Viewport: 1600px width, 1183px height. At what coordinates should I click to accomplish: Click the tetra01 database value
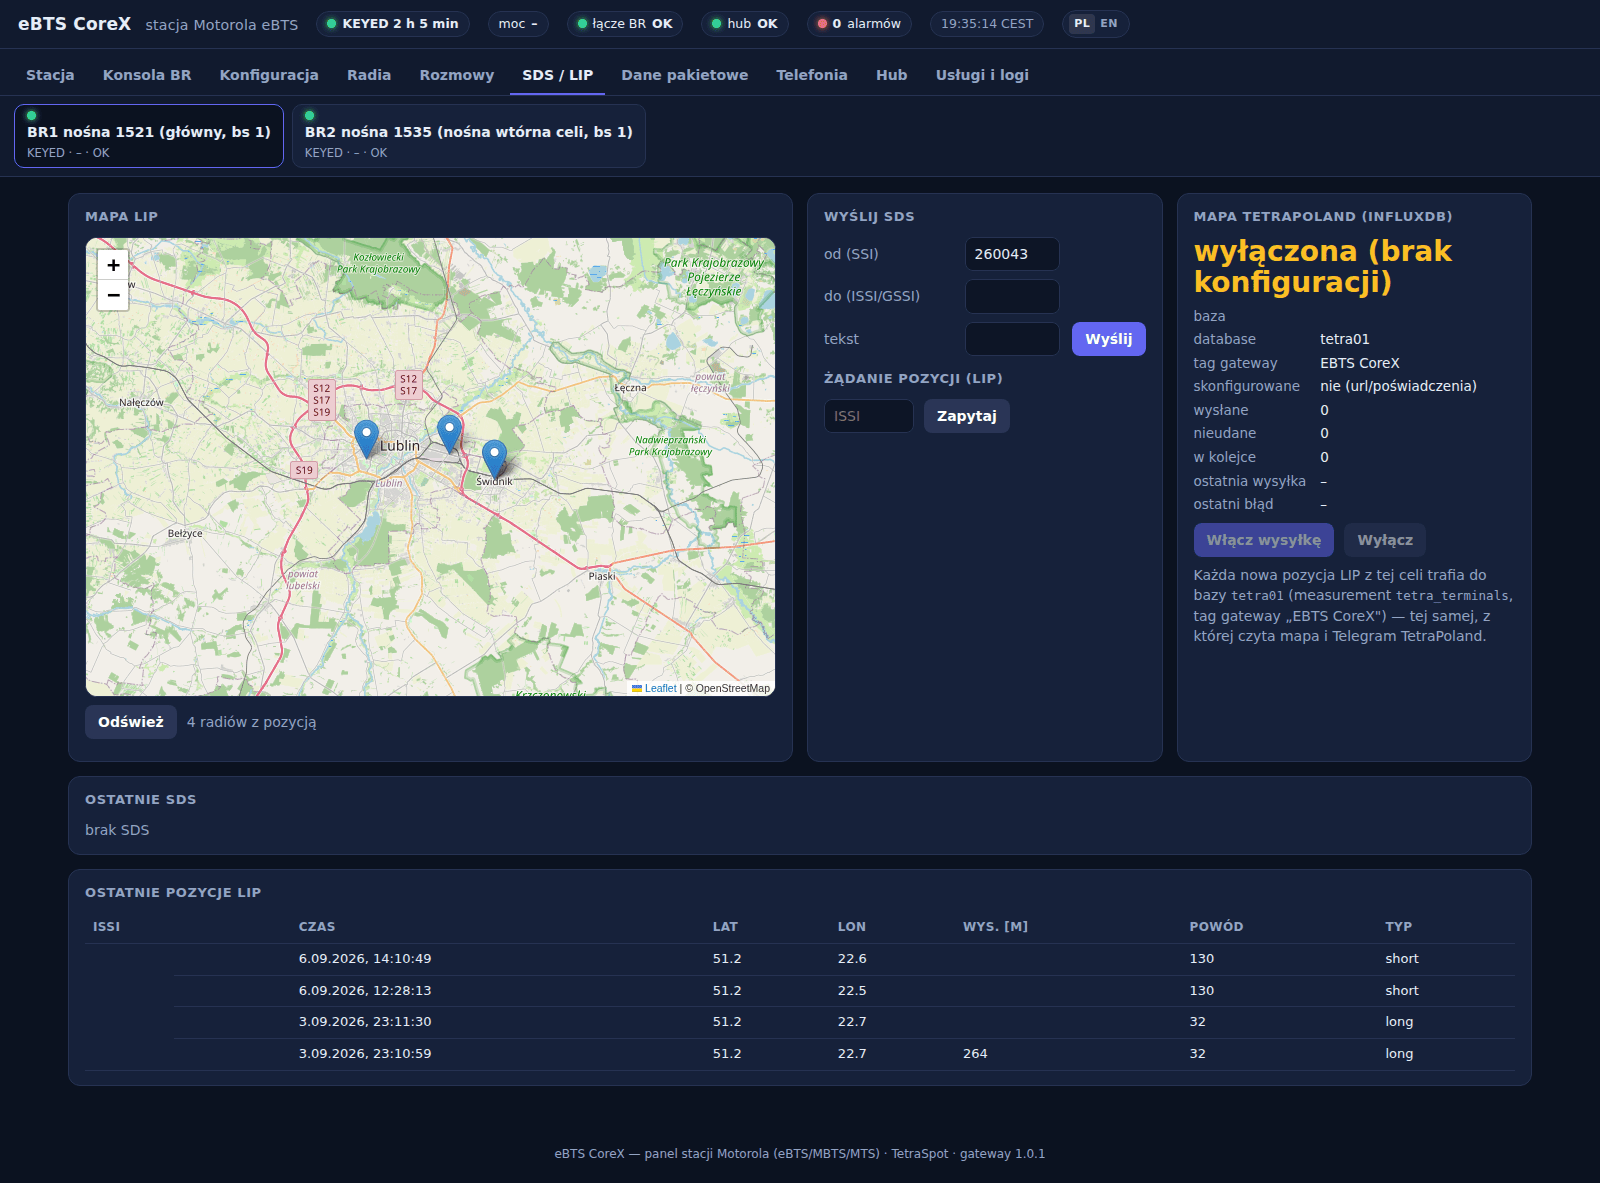(x=1345, y=339)
